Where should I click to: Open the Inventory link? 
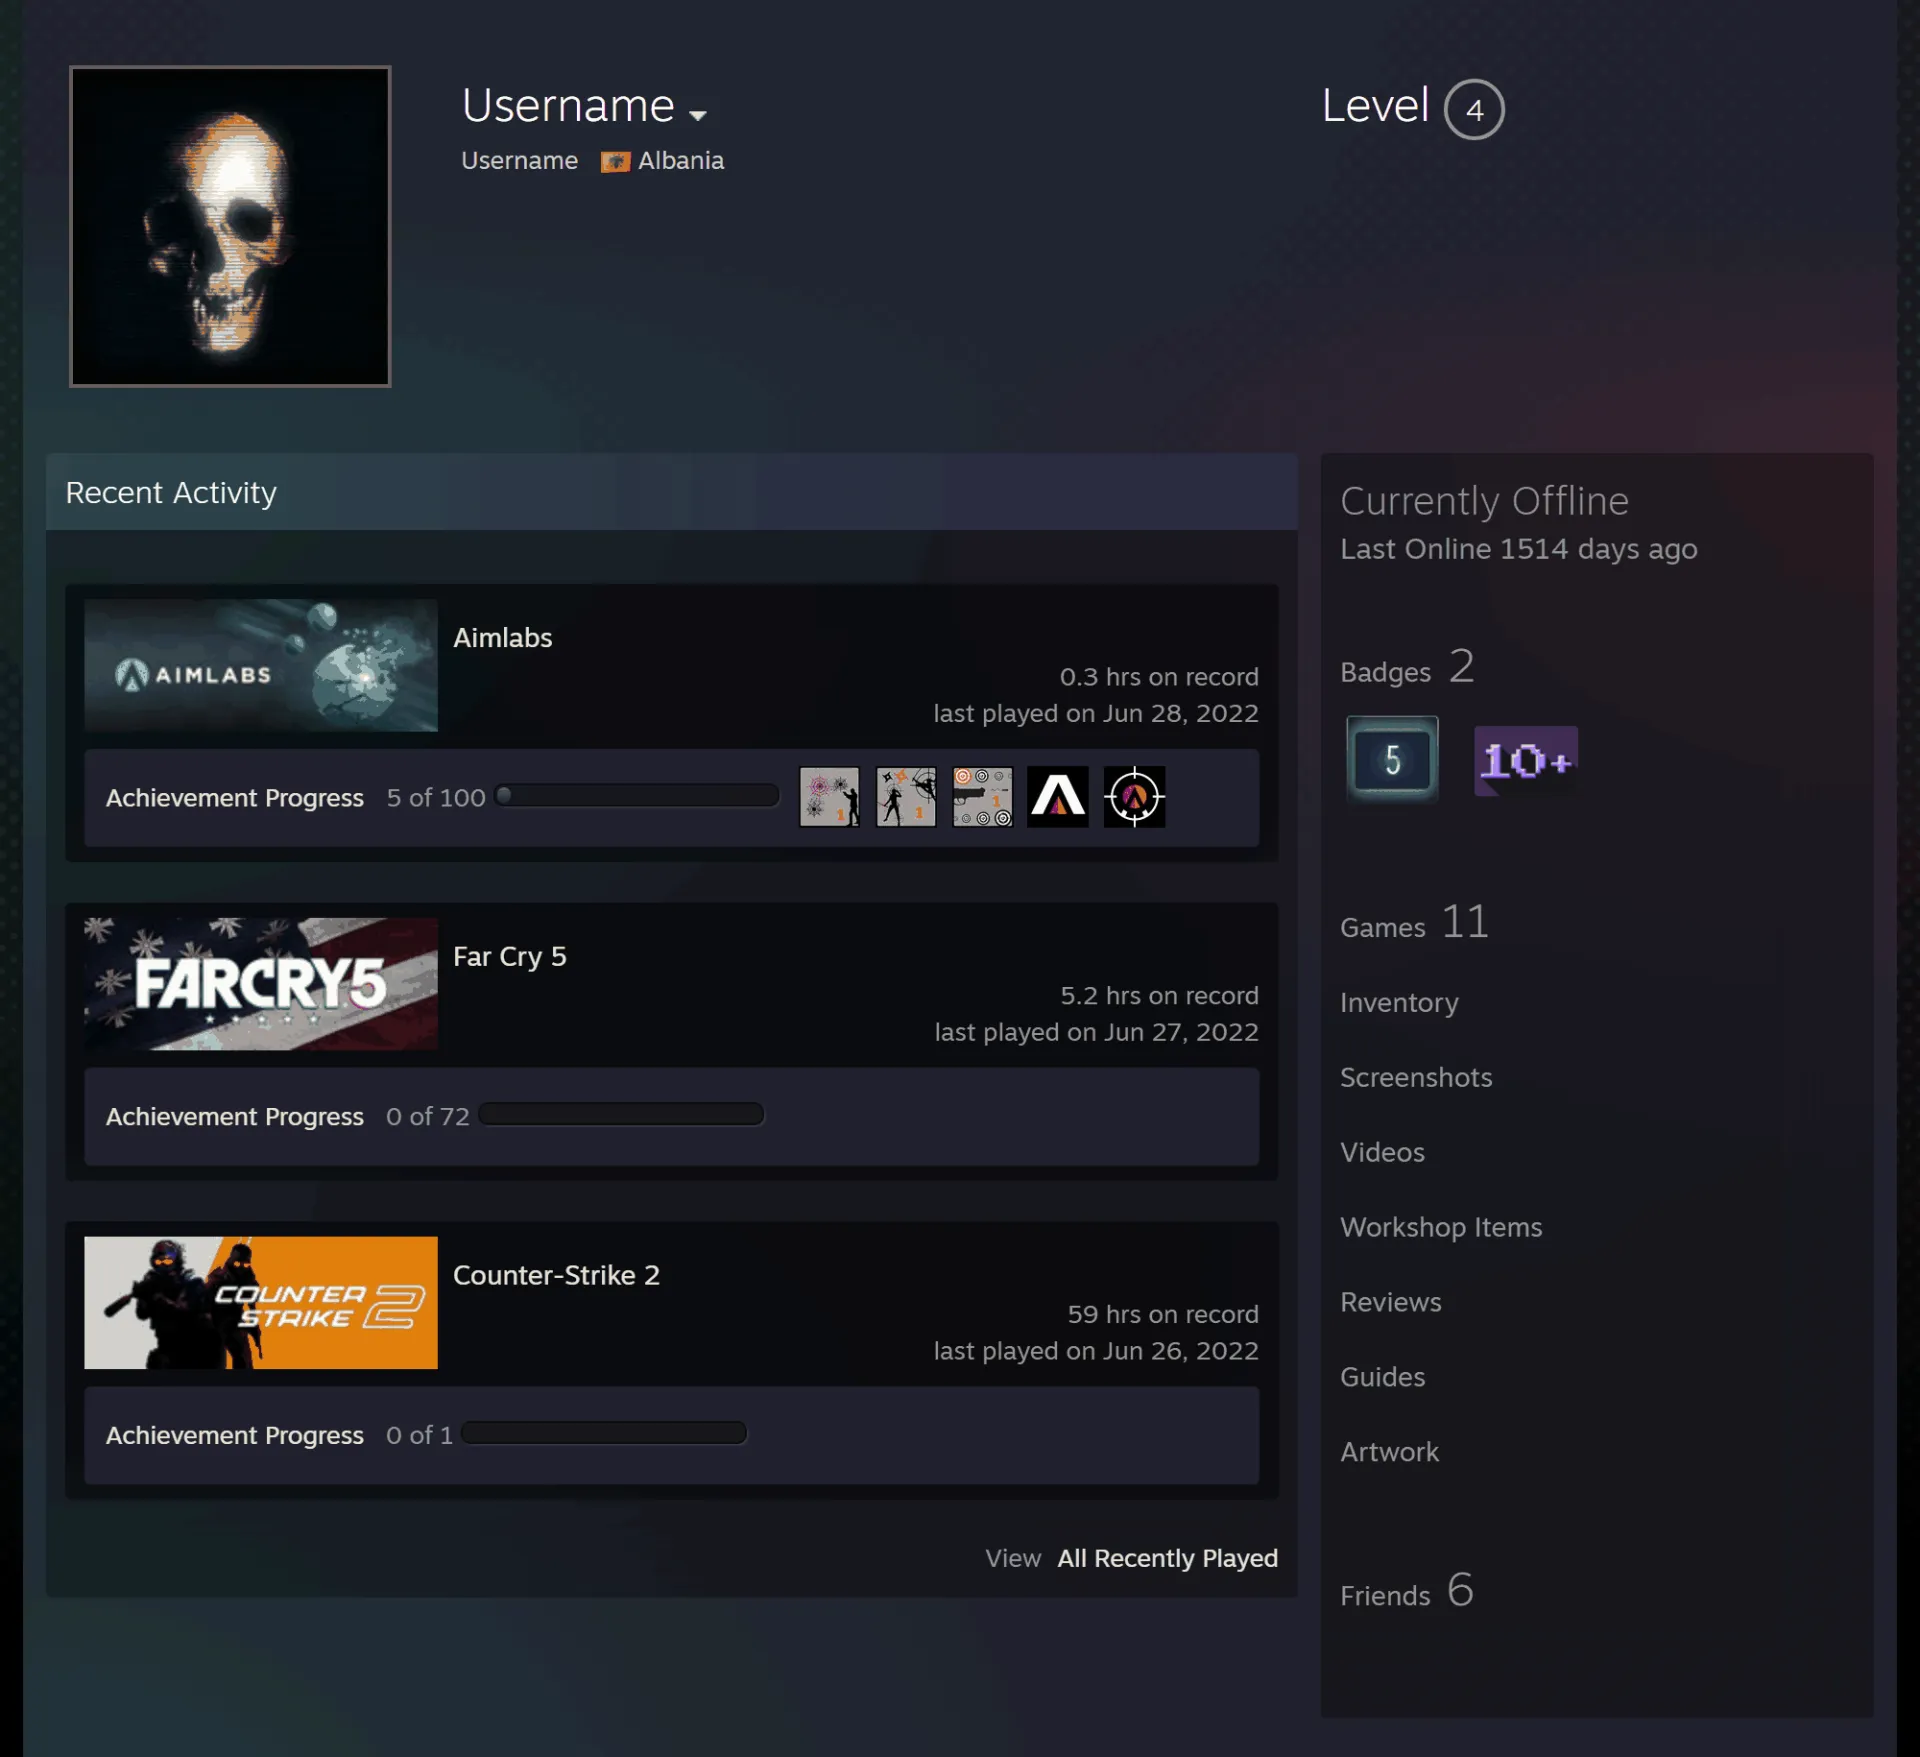(1399, 1003)
